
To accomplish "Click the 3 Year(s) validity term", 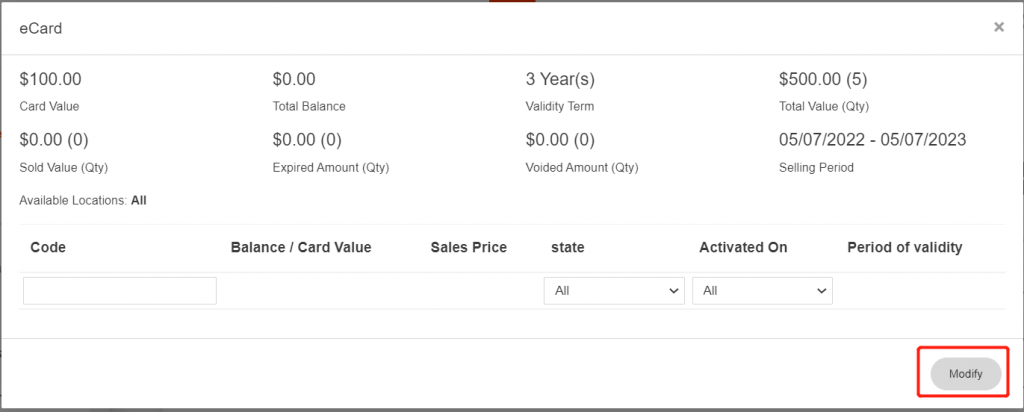I will coord(567,79).
